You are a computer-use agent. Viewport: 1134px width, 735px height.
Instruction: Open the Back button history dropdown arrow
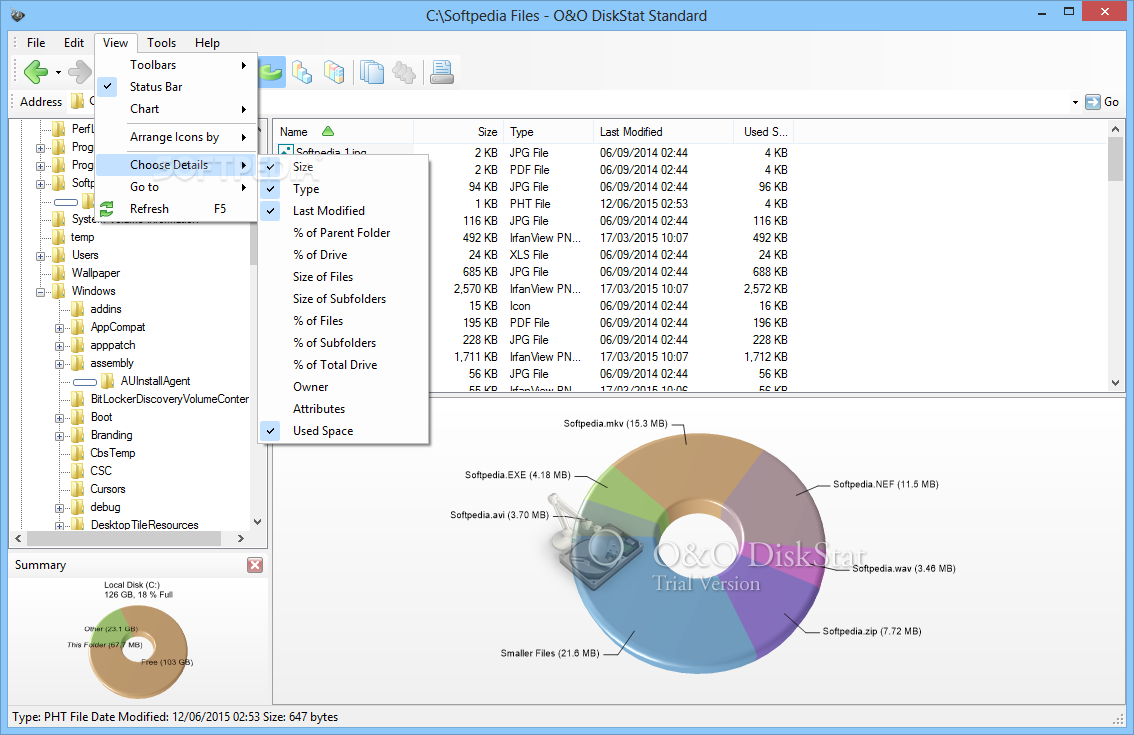click(x=58, y=72)
